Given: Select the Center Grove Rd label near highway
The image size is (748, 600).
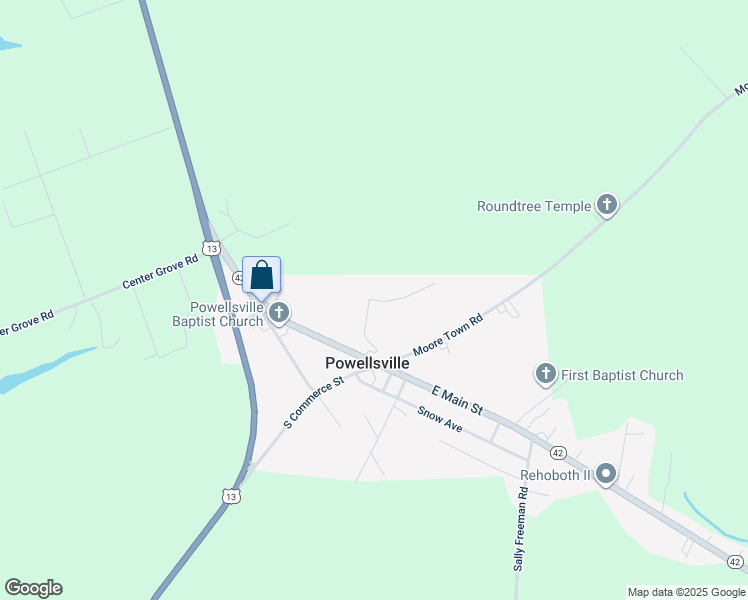Looking at the screenshot, I should (160, 272).
